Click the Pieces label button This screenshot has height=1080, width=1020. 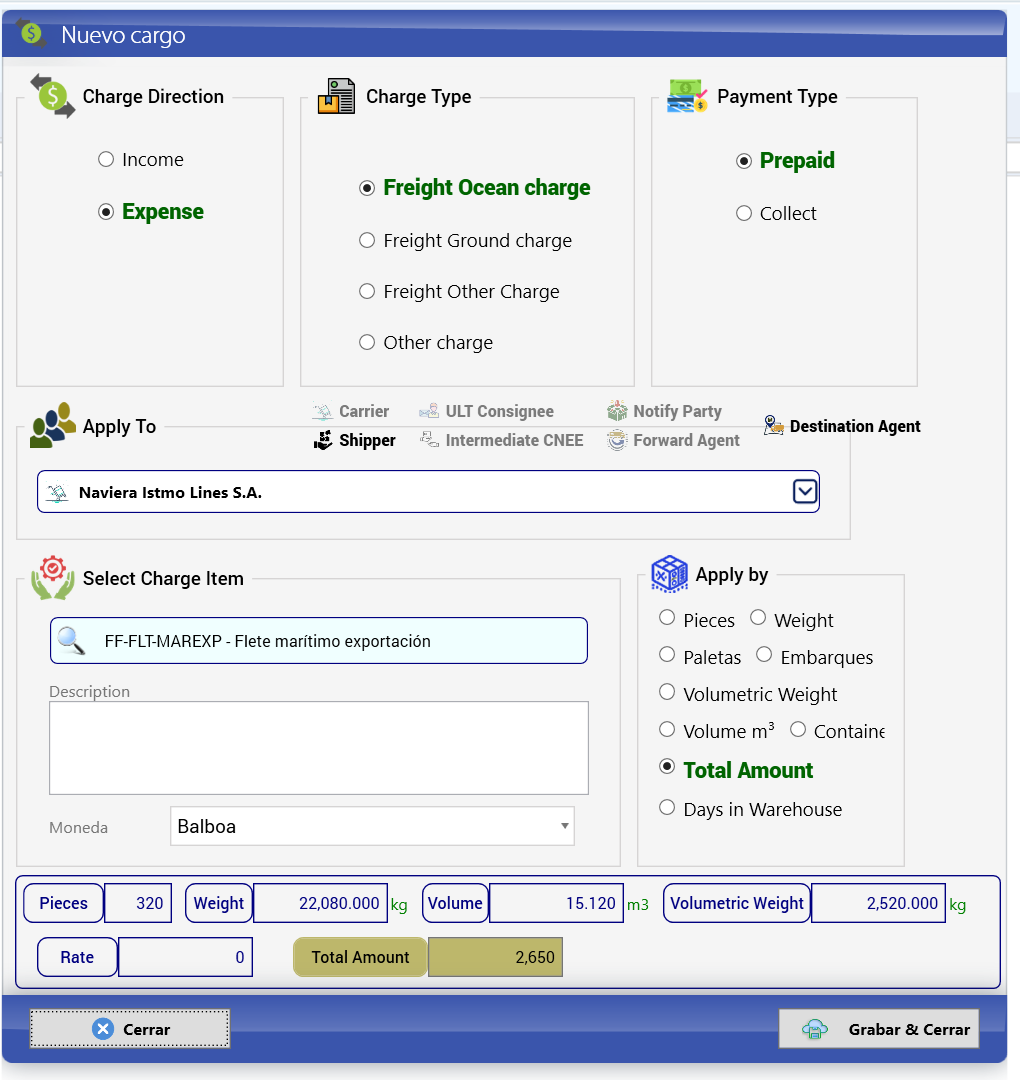coord(63,903)
